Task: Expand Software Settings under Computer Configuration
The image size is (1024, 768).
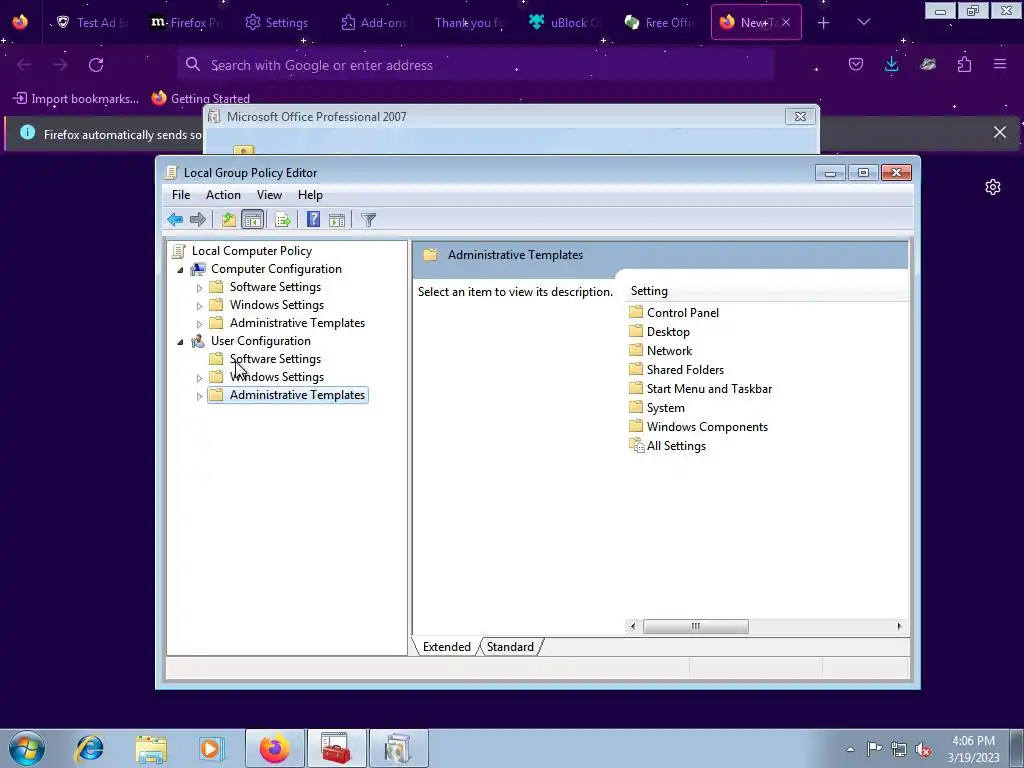Action: (x=199, y=287)
